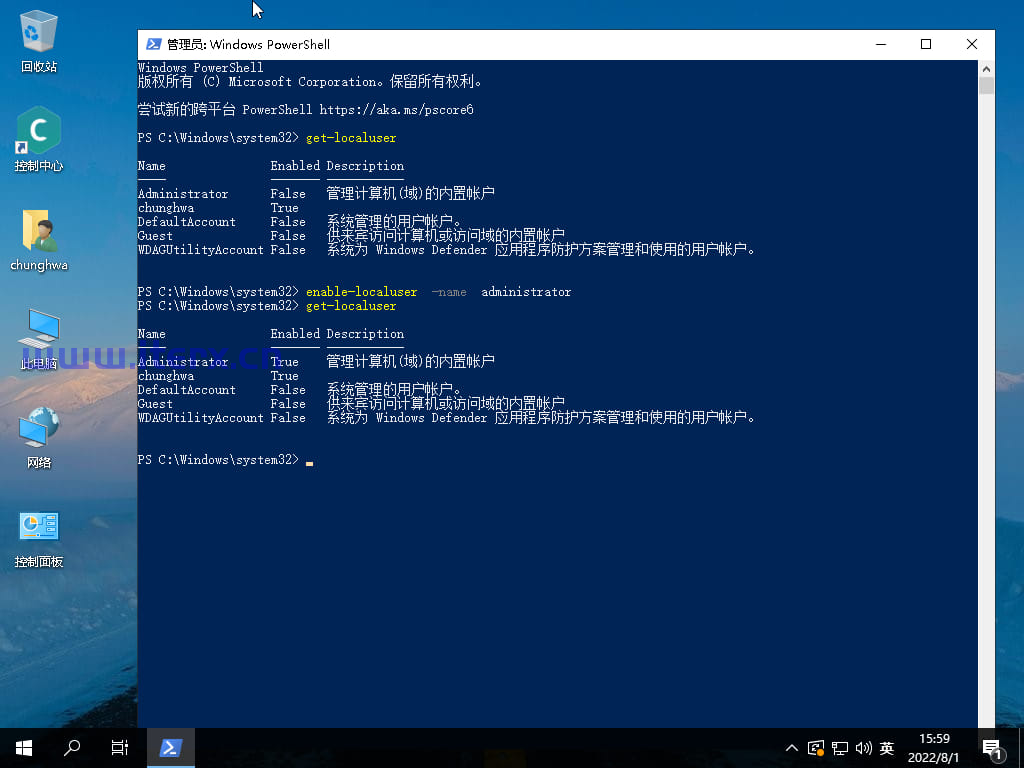This screenshot has height=768, width=1024.
Task: Minimize the PowerShell window
Action: [x=881, y=44]
